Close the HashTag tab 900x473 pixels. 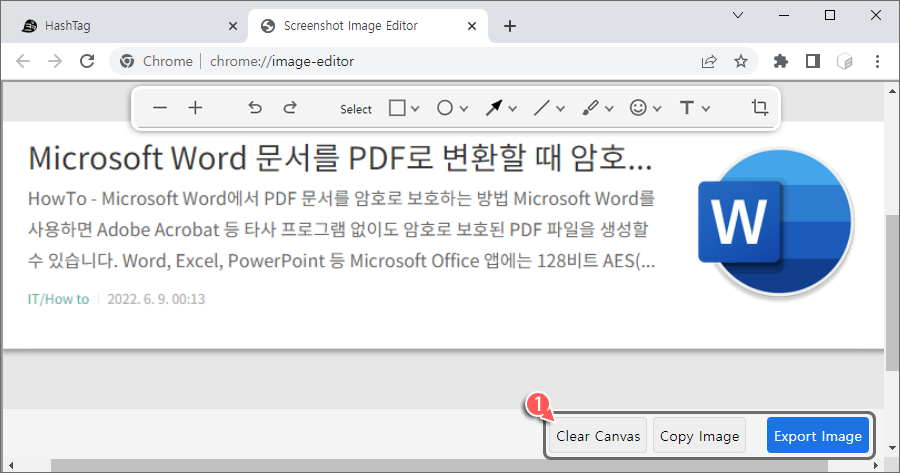pos(232,26)
